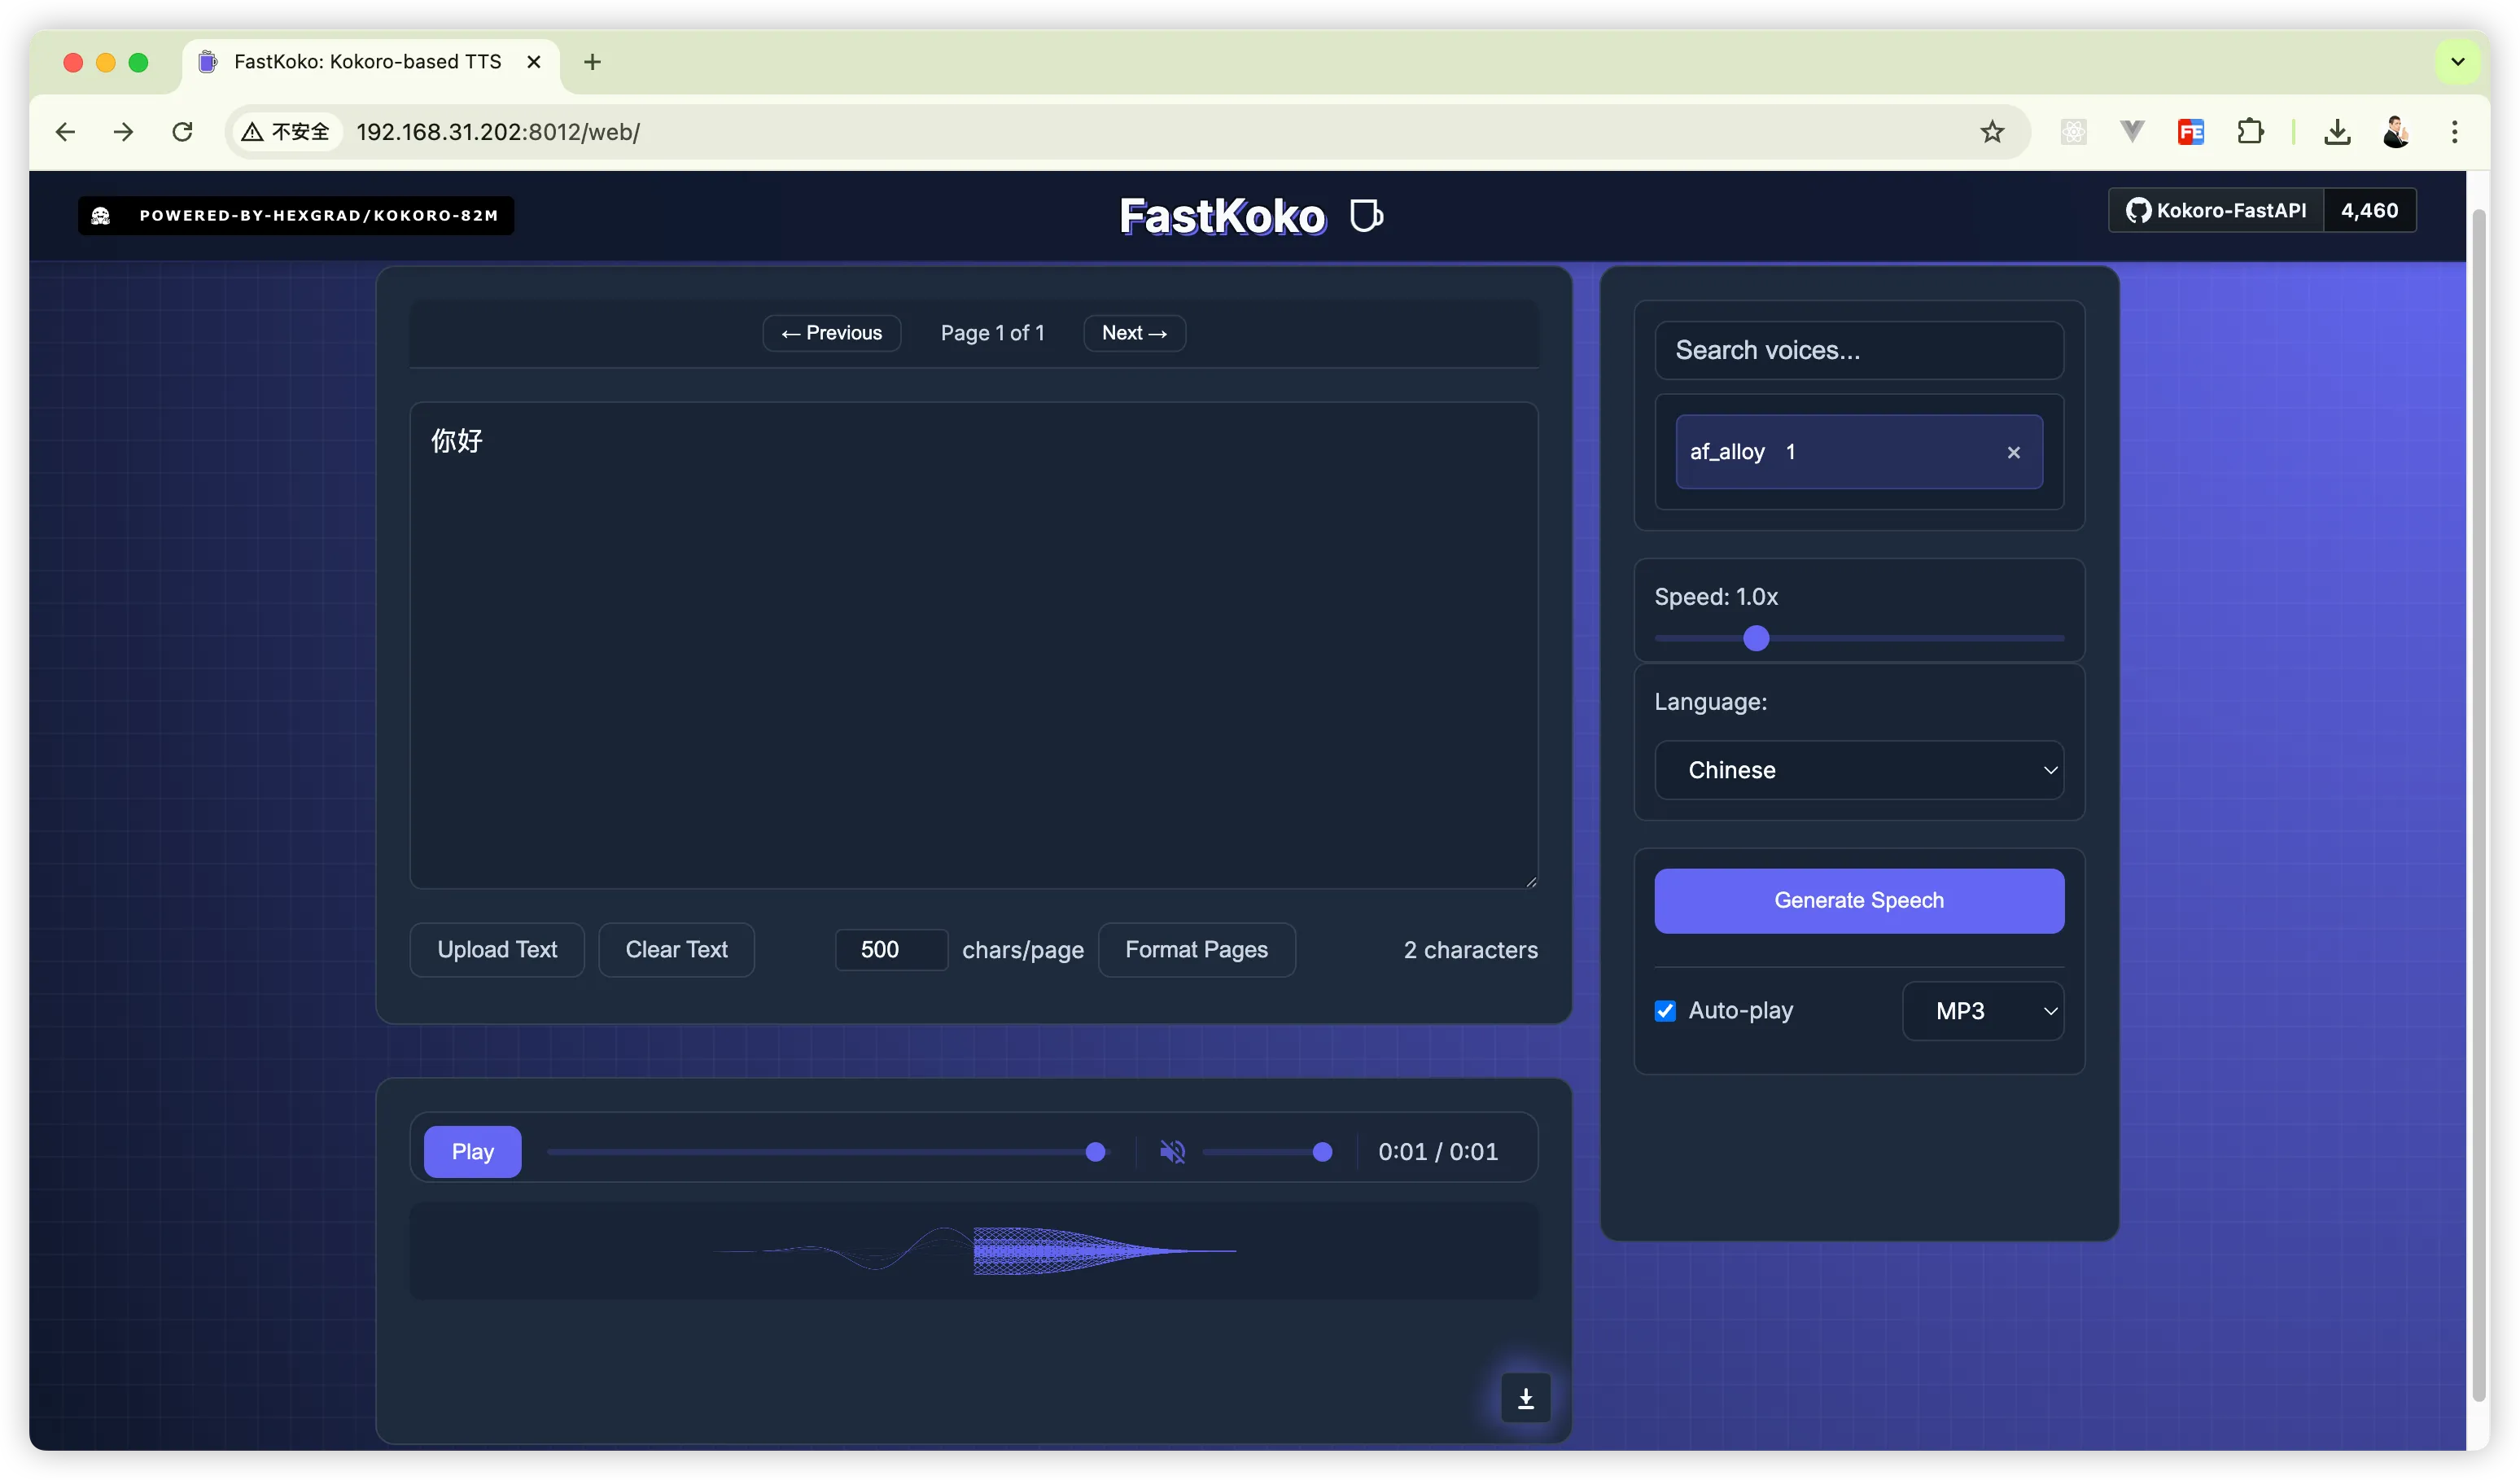The width and height of the screenshot is (2520, 1480).
Task: Click the Clear Text button
Action: 677,950
